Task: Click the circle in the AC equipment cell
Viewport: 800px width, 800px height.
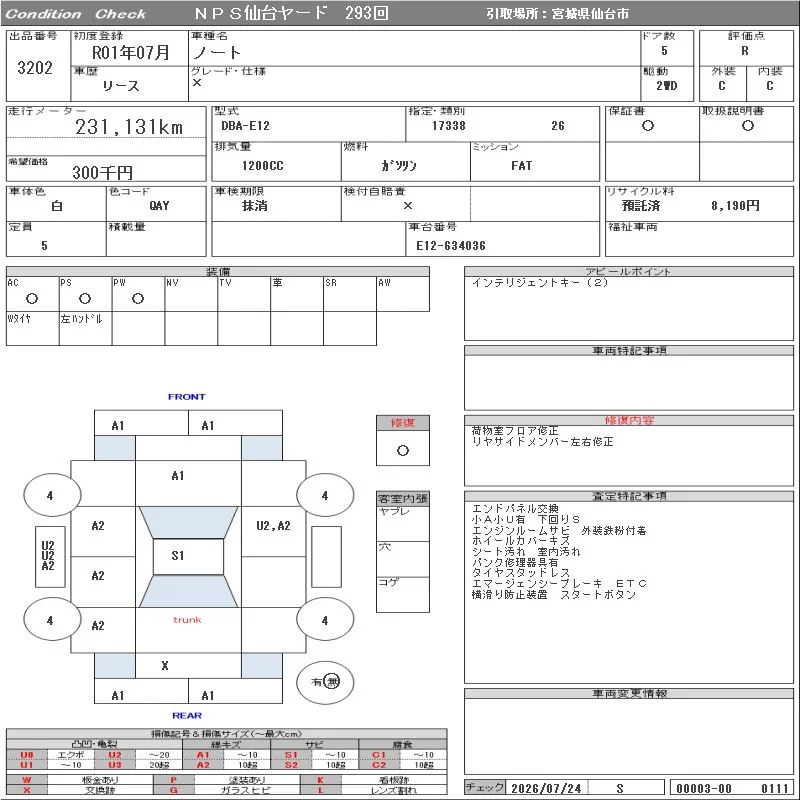Action: (32, 298)
